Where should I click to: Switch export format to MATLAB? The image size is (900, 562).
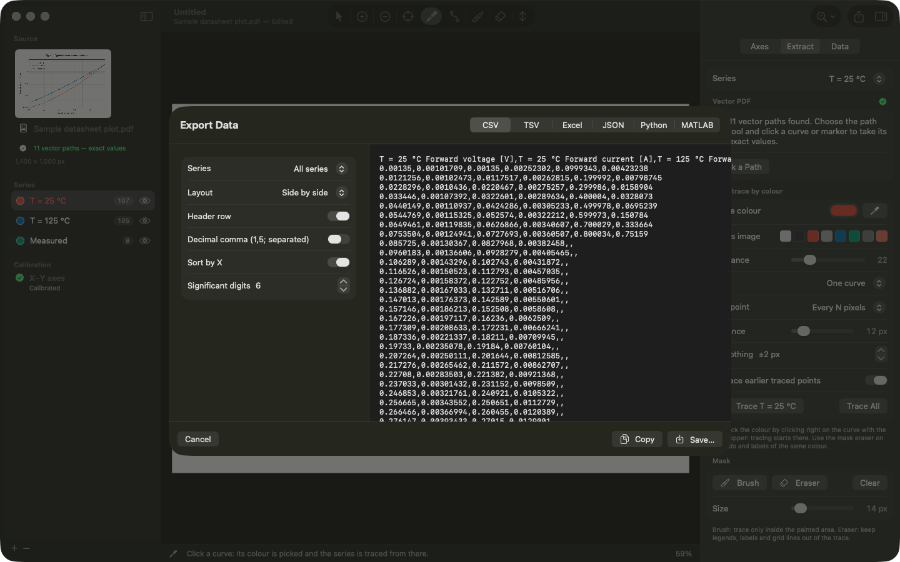tap(697, 125)
